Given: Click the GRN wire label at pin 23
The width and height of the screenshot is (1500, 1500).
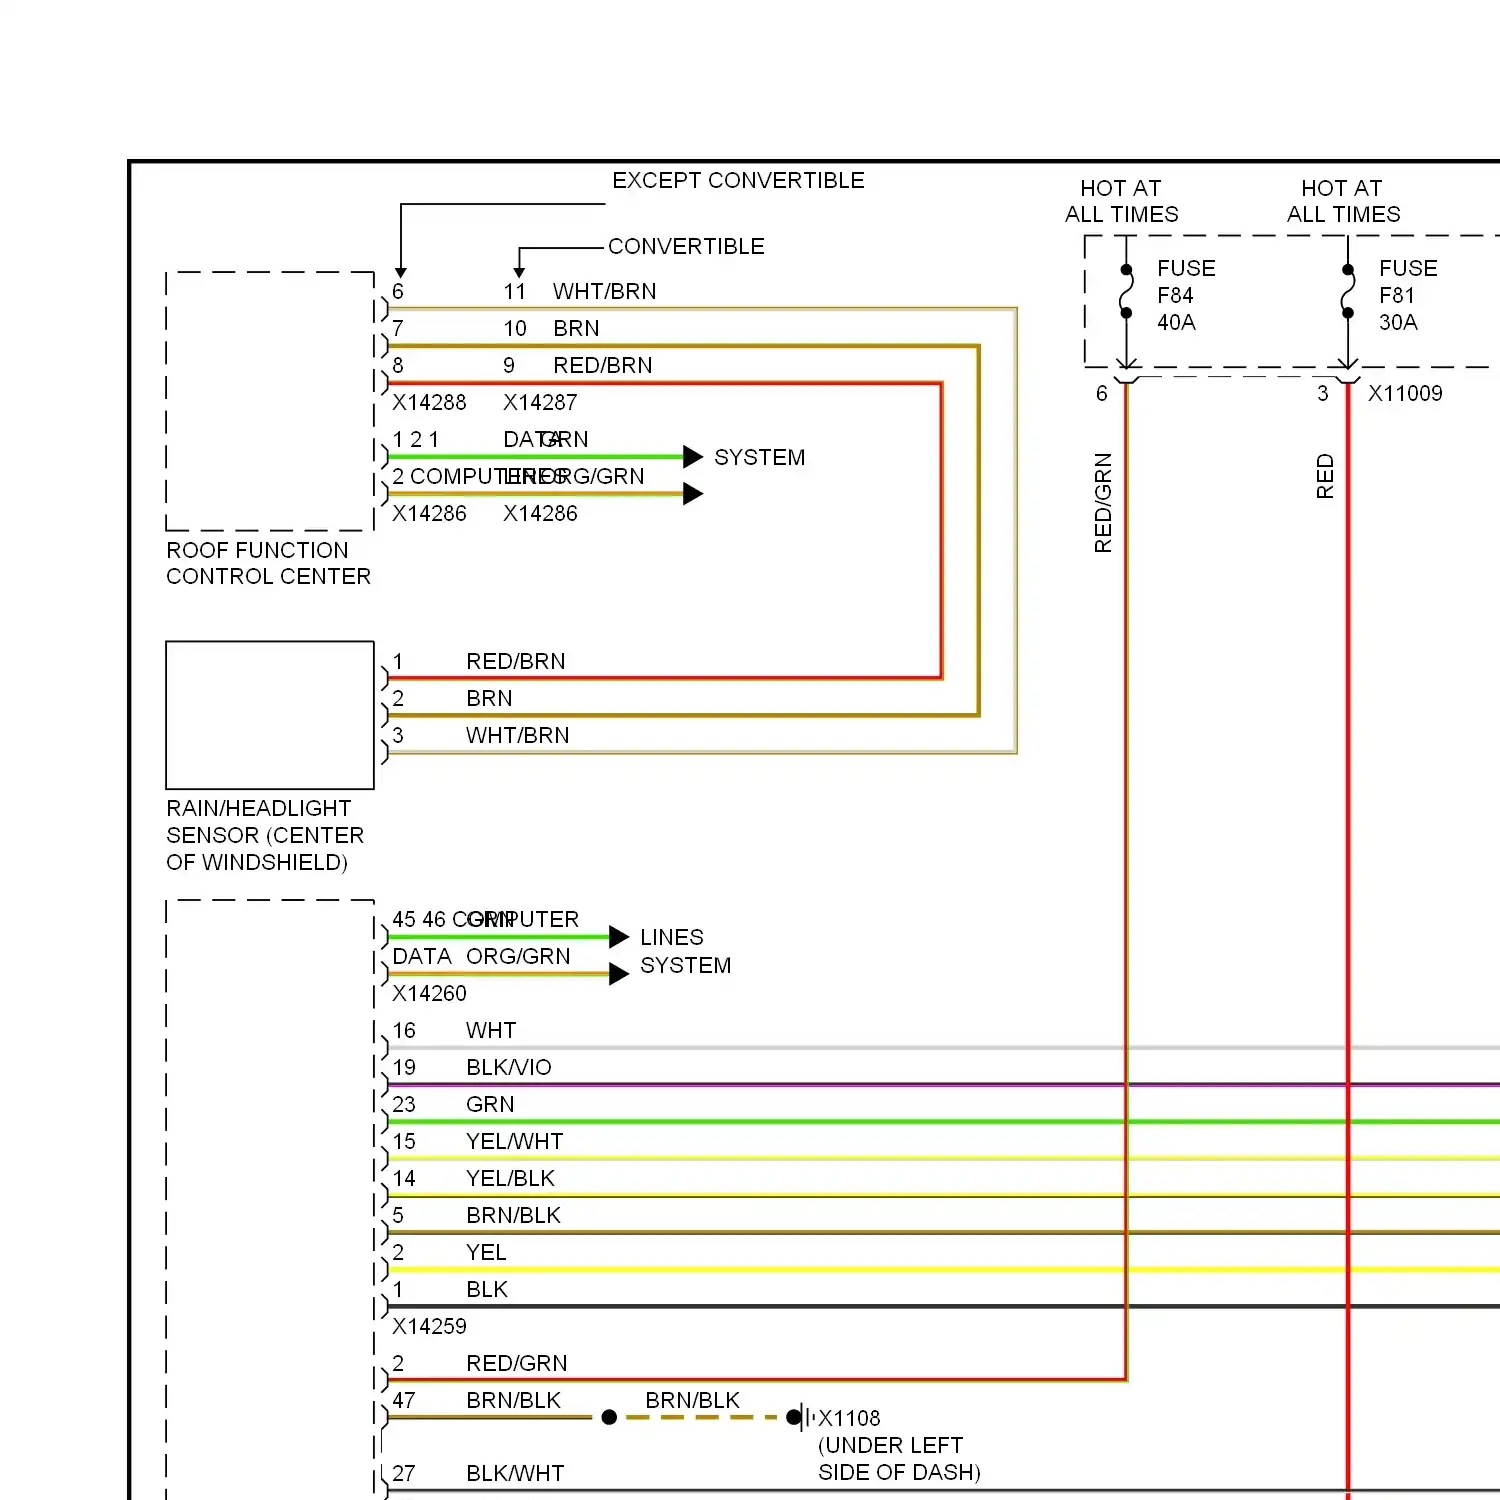Looking at the screenshot, I should tap(490, 1105).
